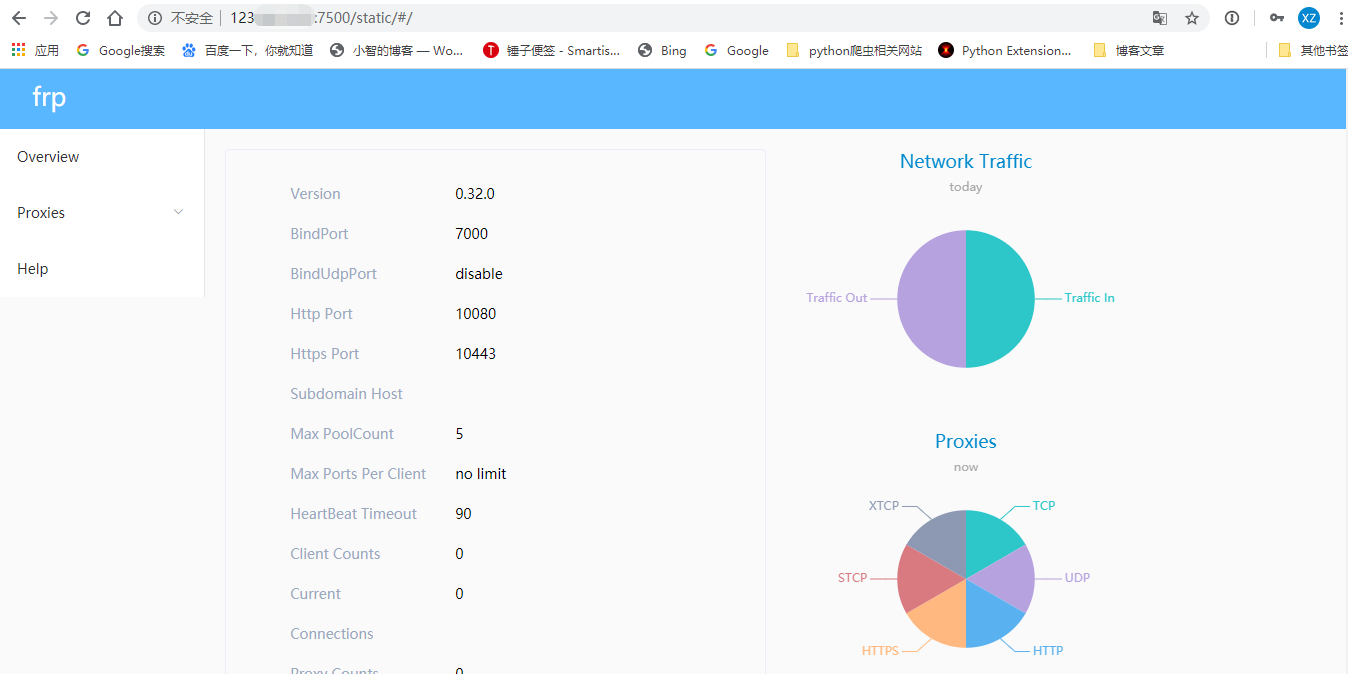Go to the browser home icon

click(115, 18)
